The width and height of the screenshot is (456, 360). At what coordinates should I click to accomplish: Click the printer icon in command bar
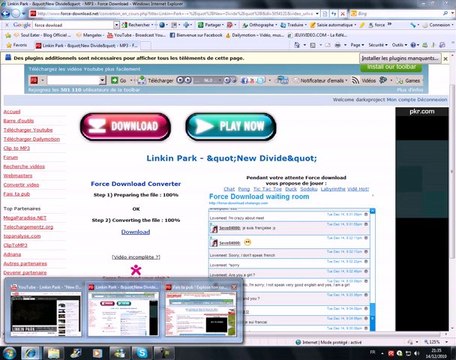(x=338, y=45)
